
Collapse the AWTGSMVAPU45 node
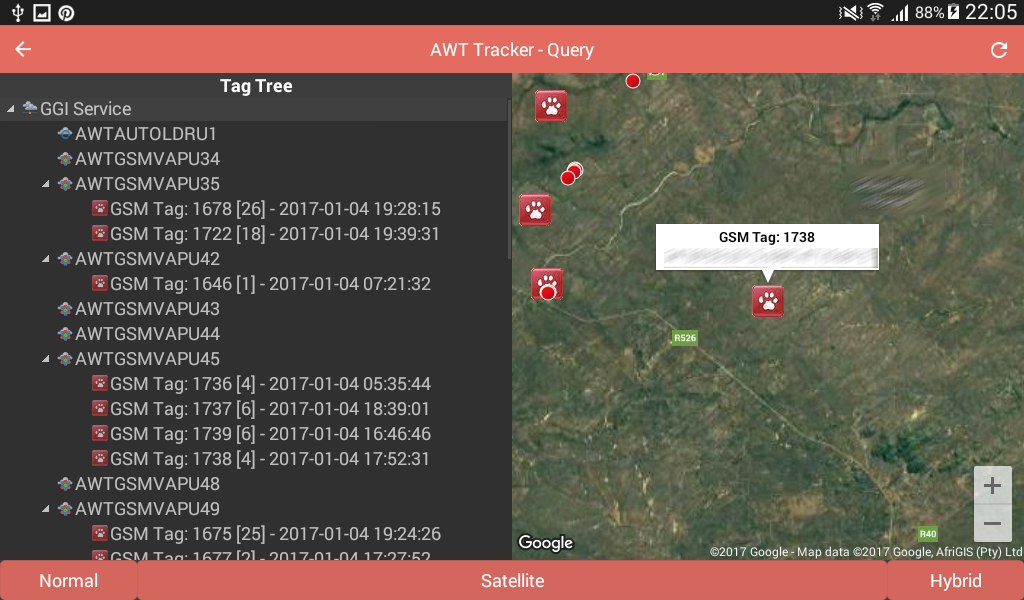click(46, 359)
